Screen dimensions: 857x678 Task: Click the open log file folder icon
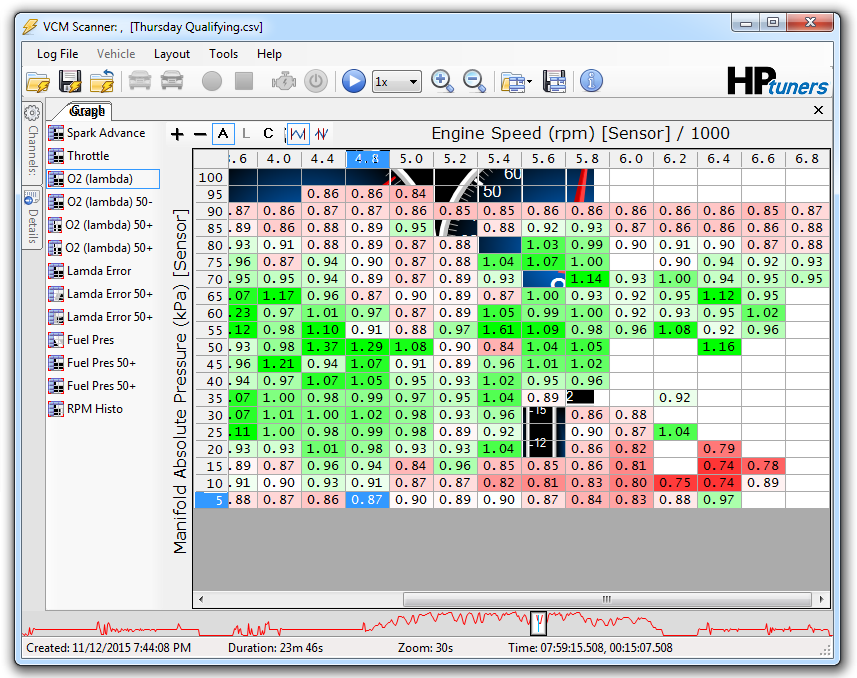(x=38, y=81)
